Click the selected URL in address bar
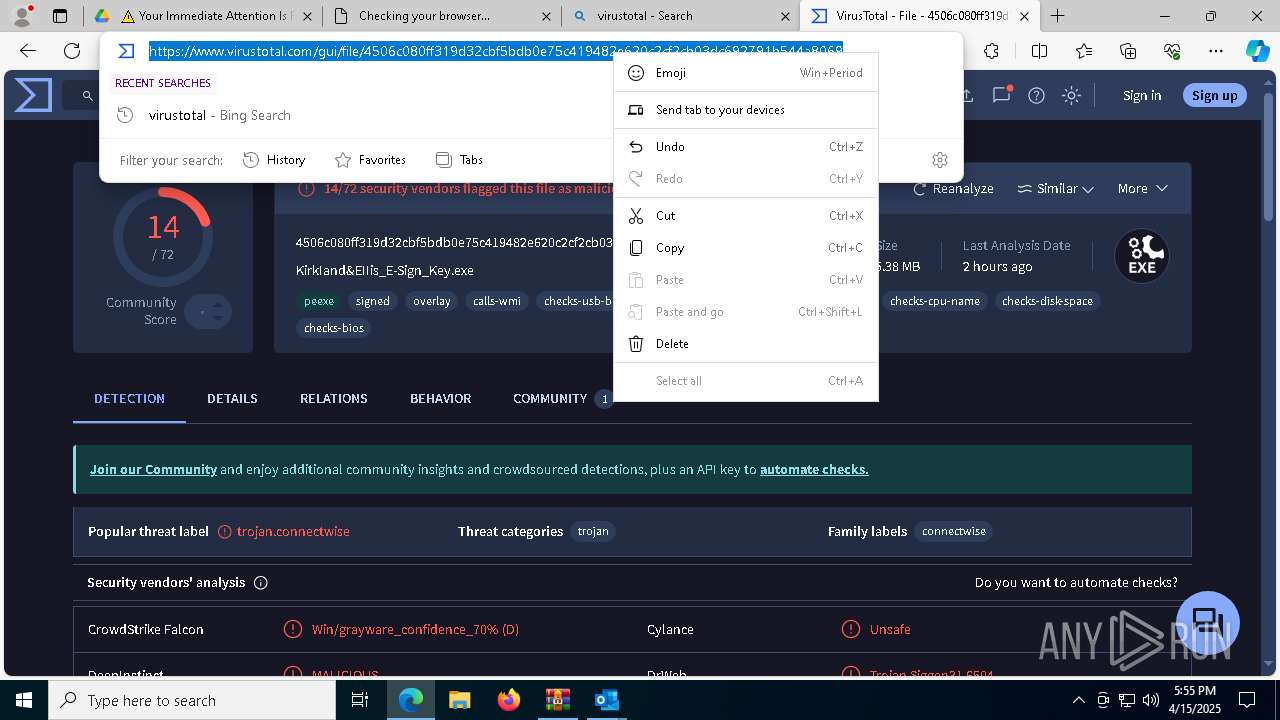Screen dimensions: 1280x720 496,51
